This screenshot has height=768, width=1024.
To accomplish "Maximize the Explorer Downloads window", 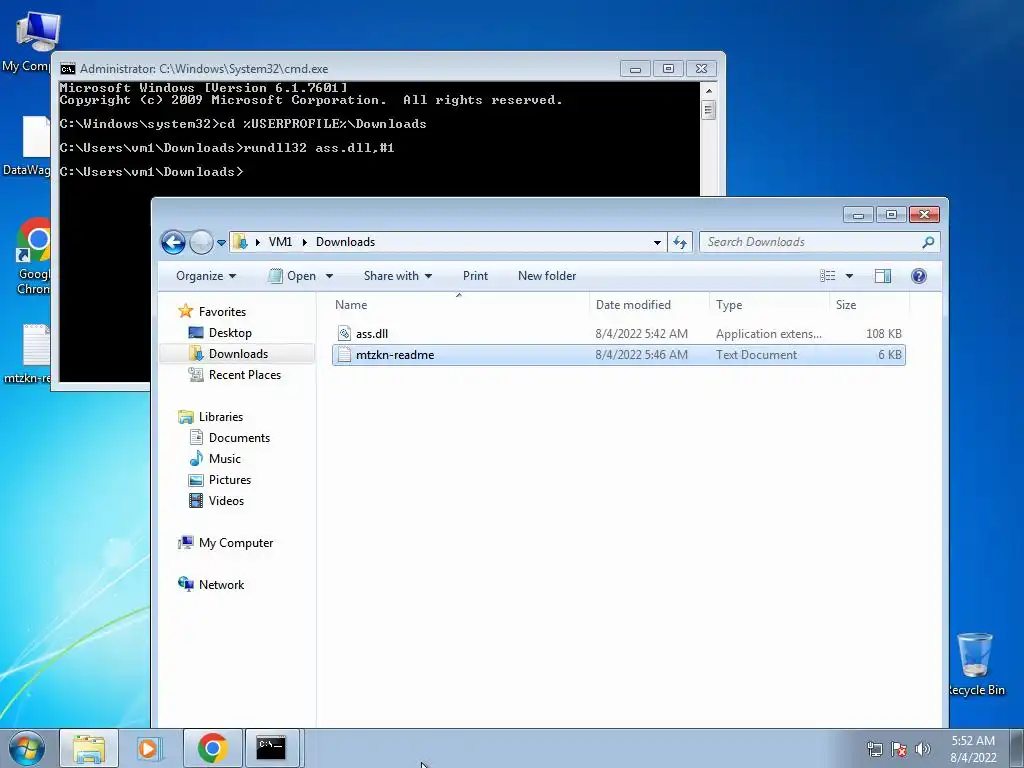I will tap(891, 215).
